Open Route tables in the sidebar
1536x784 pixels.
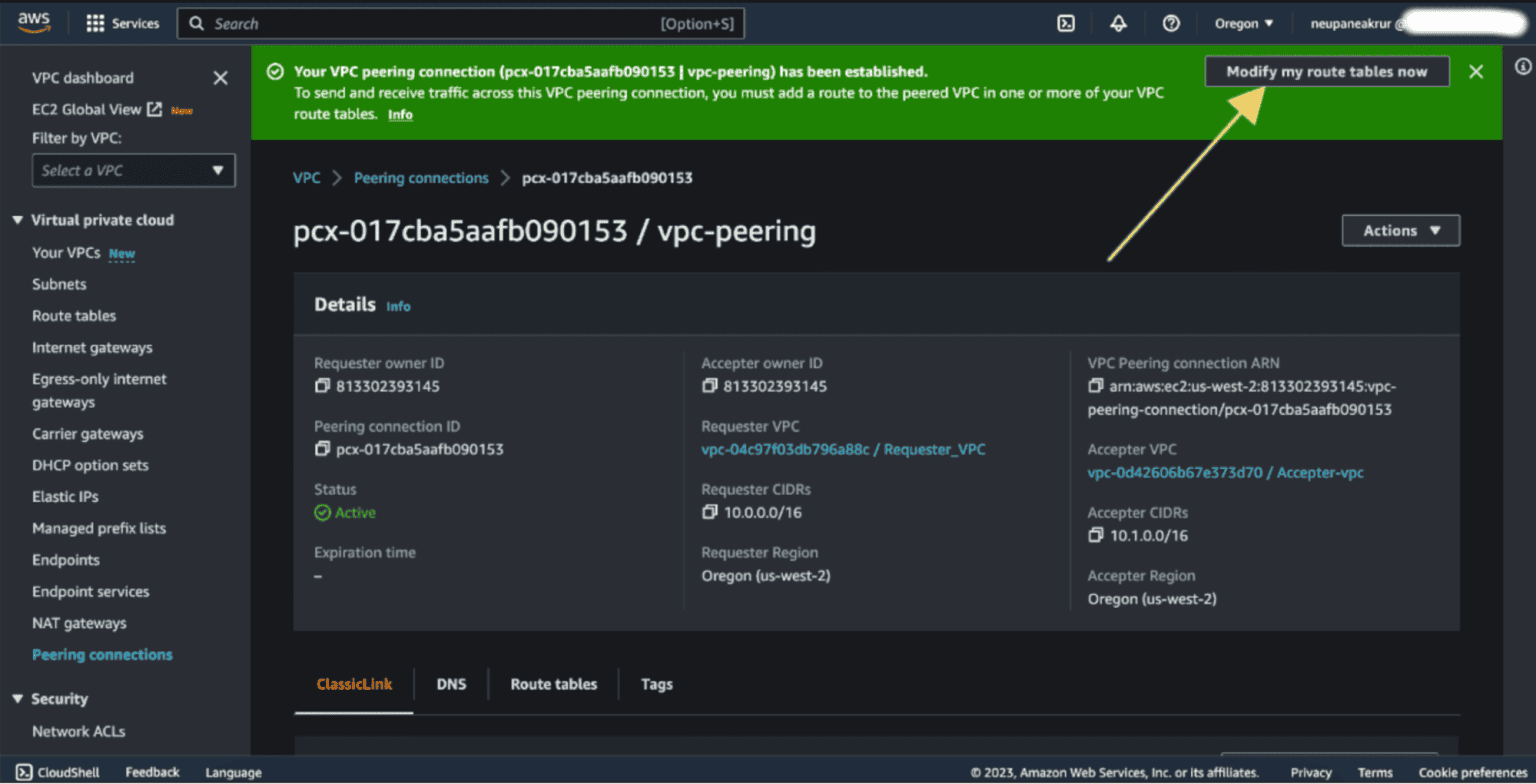tap(74, 316)
